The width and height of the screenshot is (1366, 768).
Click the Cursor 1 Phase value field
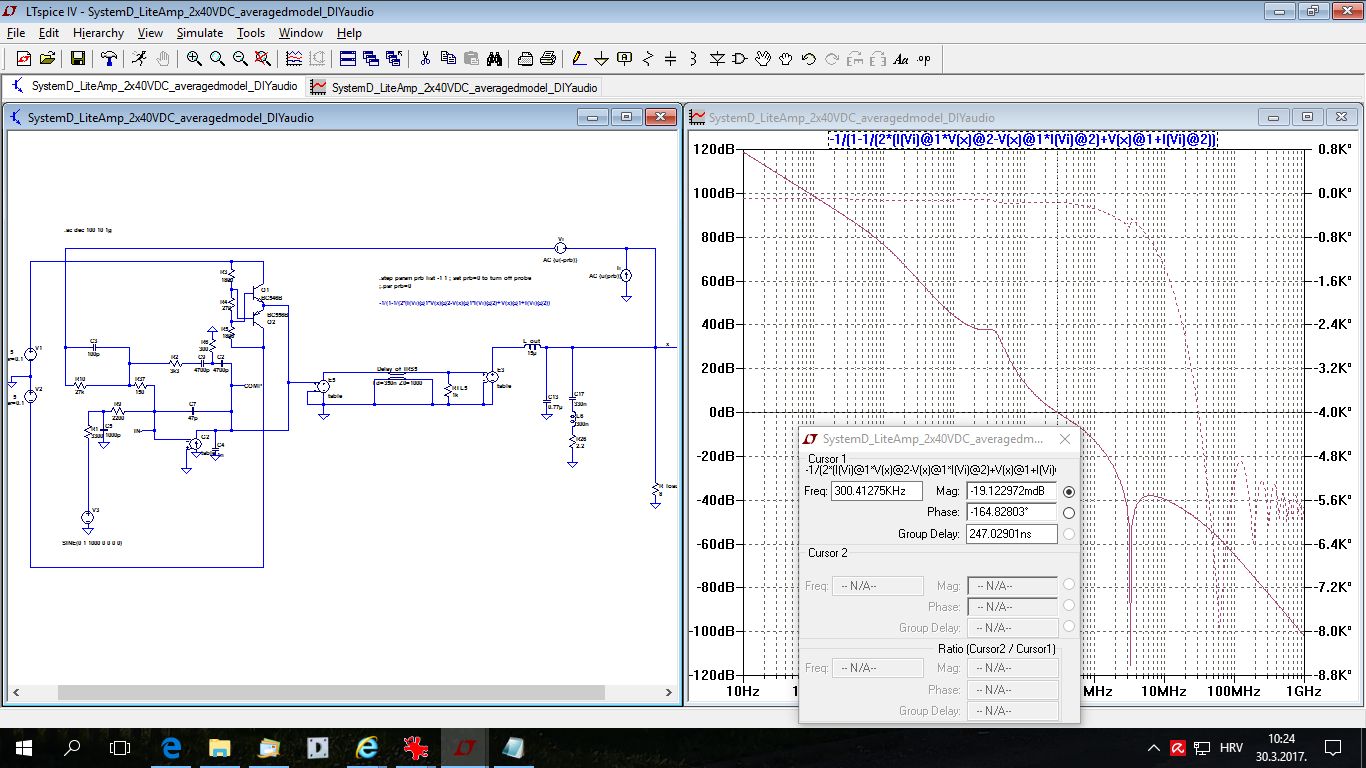click(x=1011, y=512)
